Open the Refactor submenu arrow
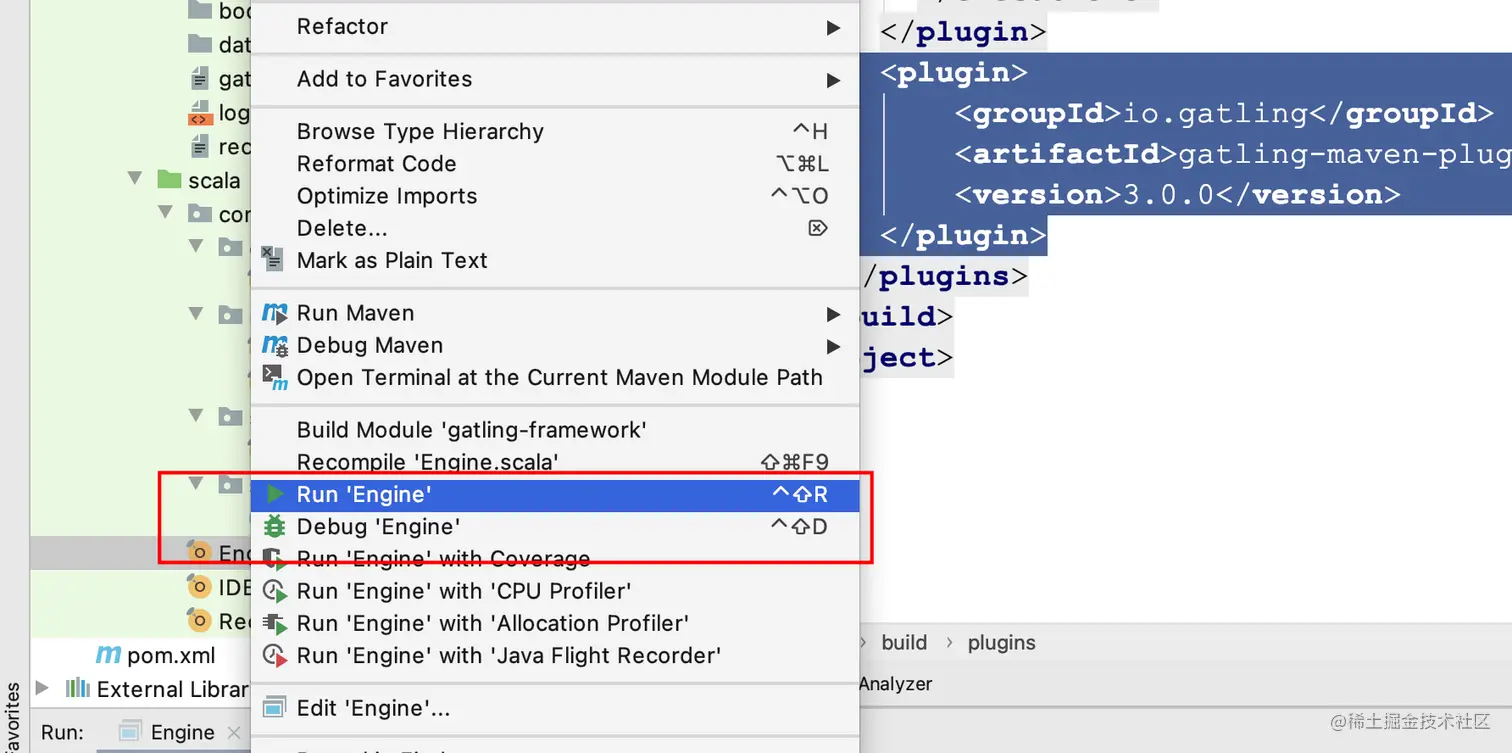This screenshot has height=753, width=1512. 833,28
